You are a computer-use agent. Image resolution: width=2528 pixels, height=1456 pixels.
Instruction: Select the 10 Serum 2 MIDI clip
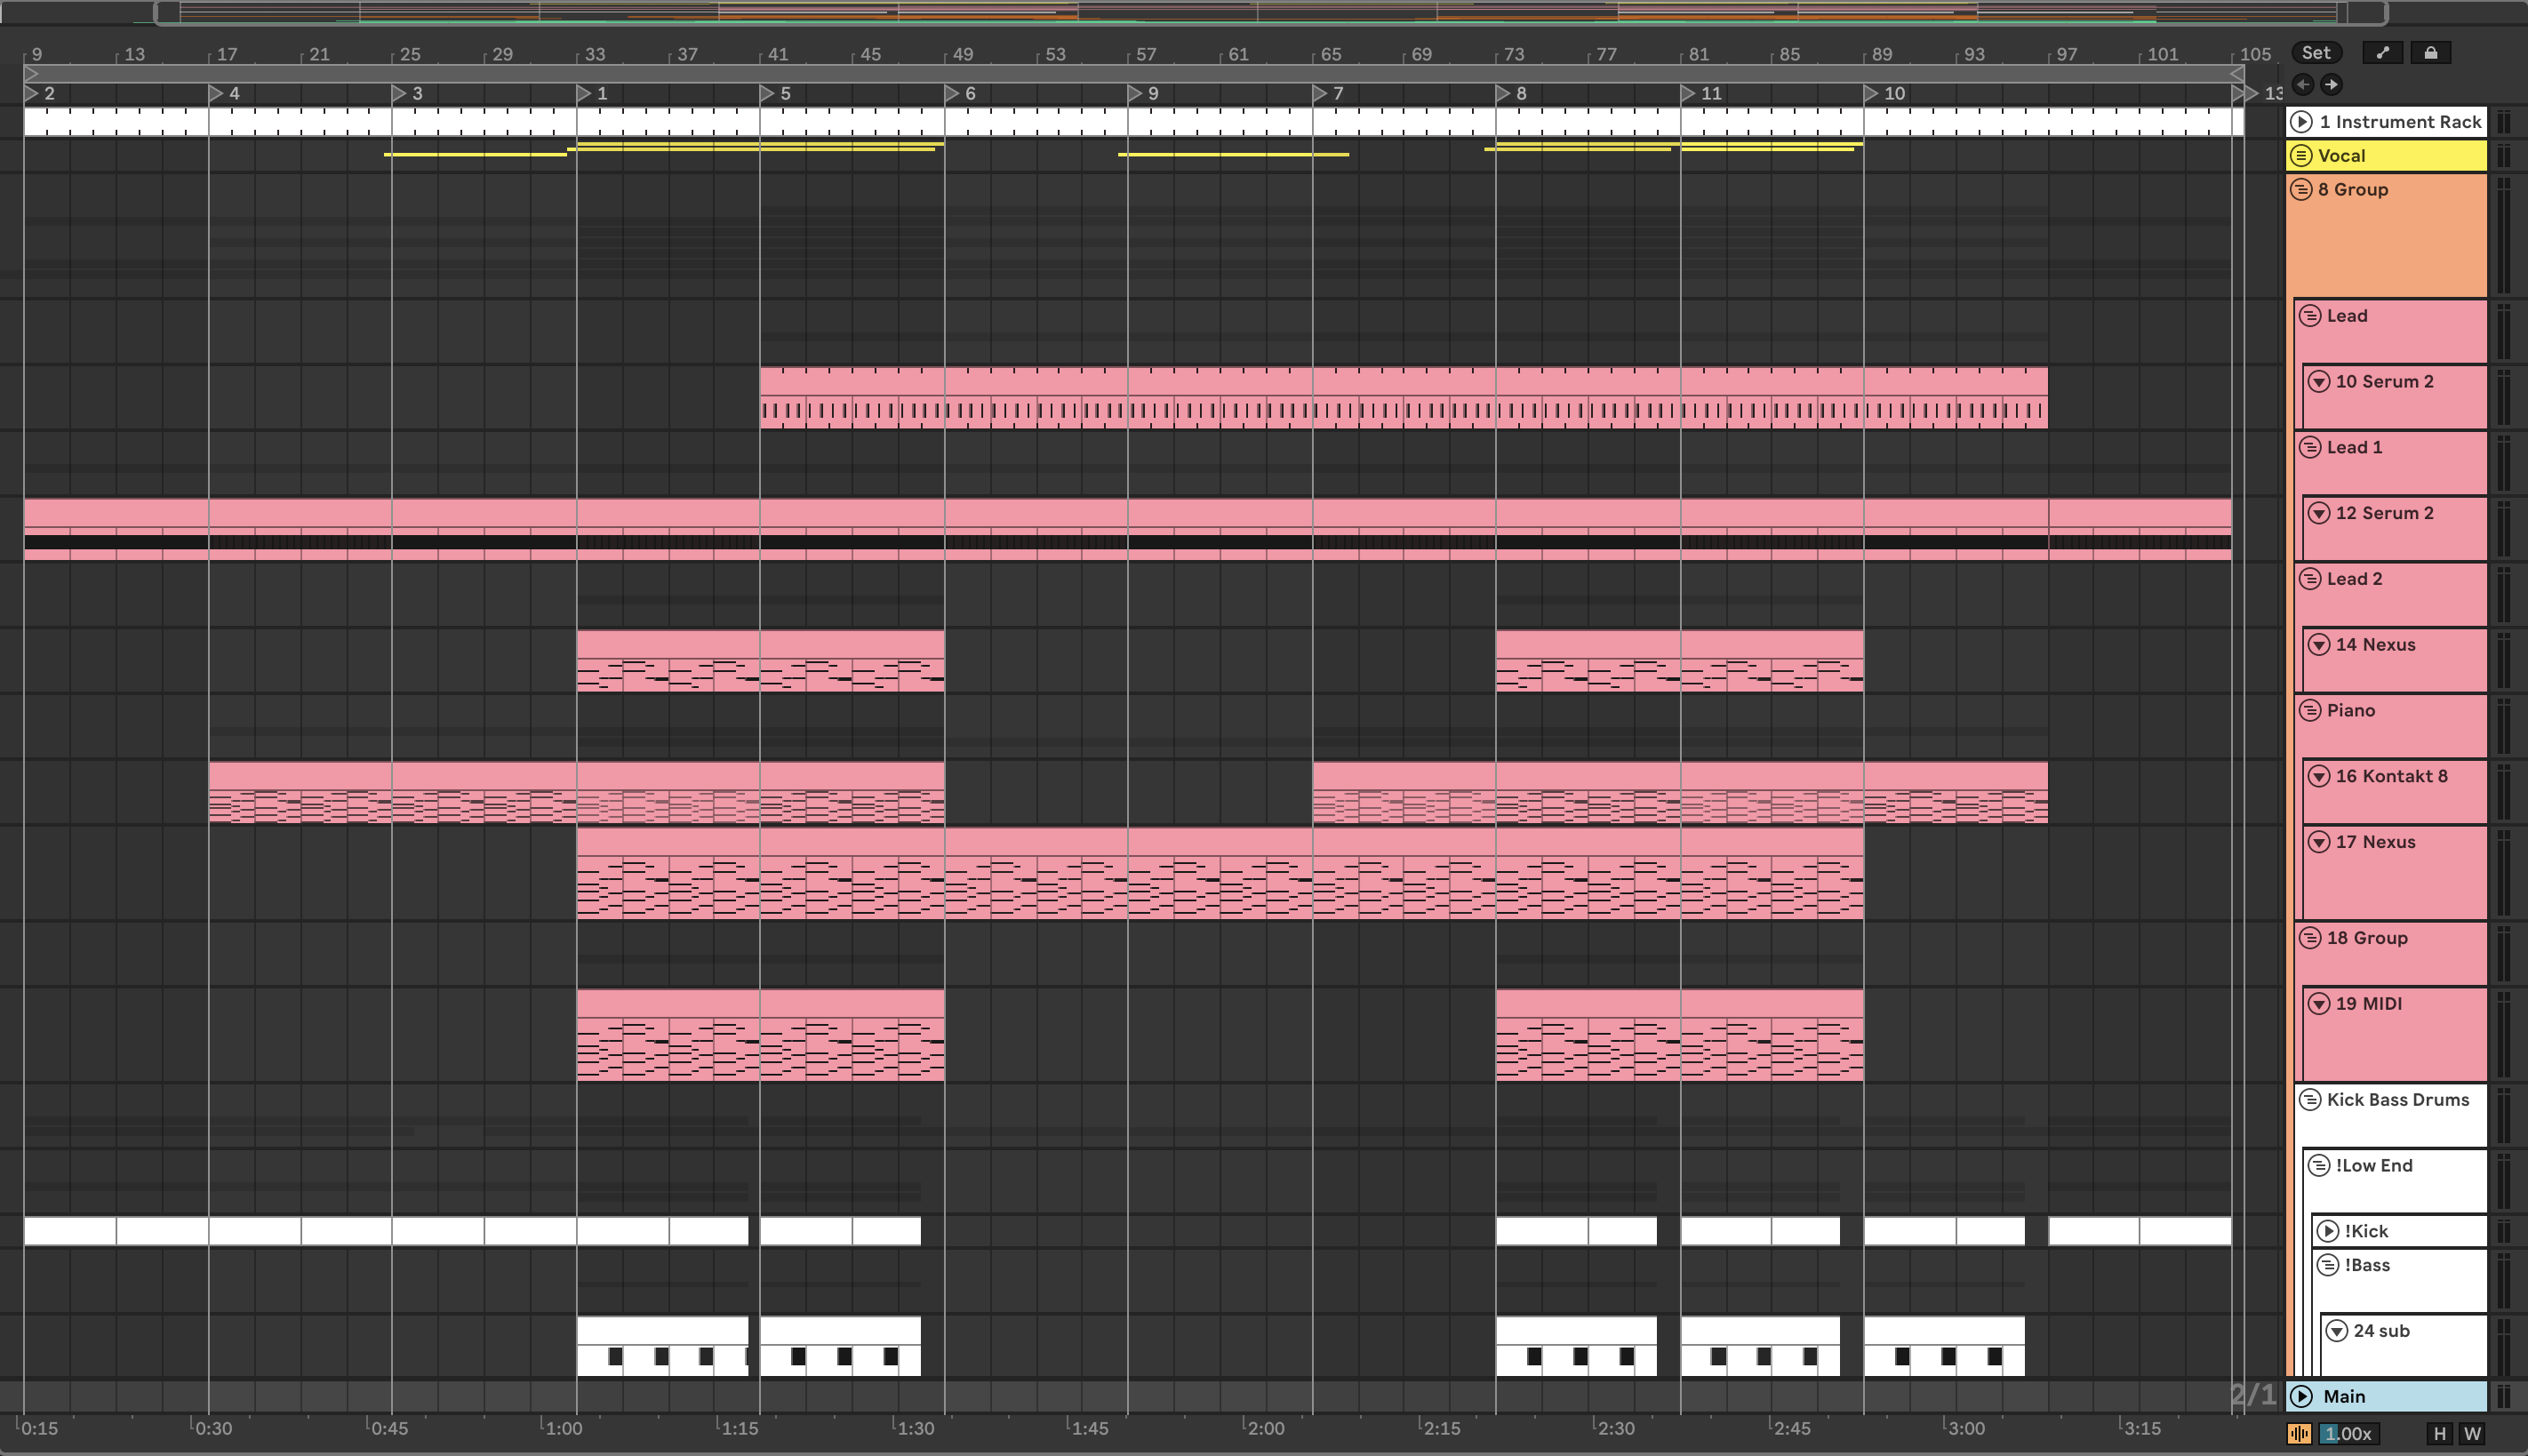coord(1403,398)
